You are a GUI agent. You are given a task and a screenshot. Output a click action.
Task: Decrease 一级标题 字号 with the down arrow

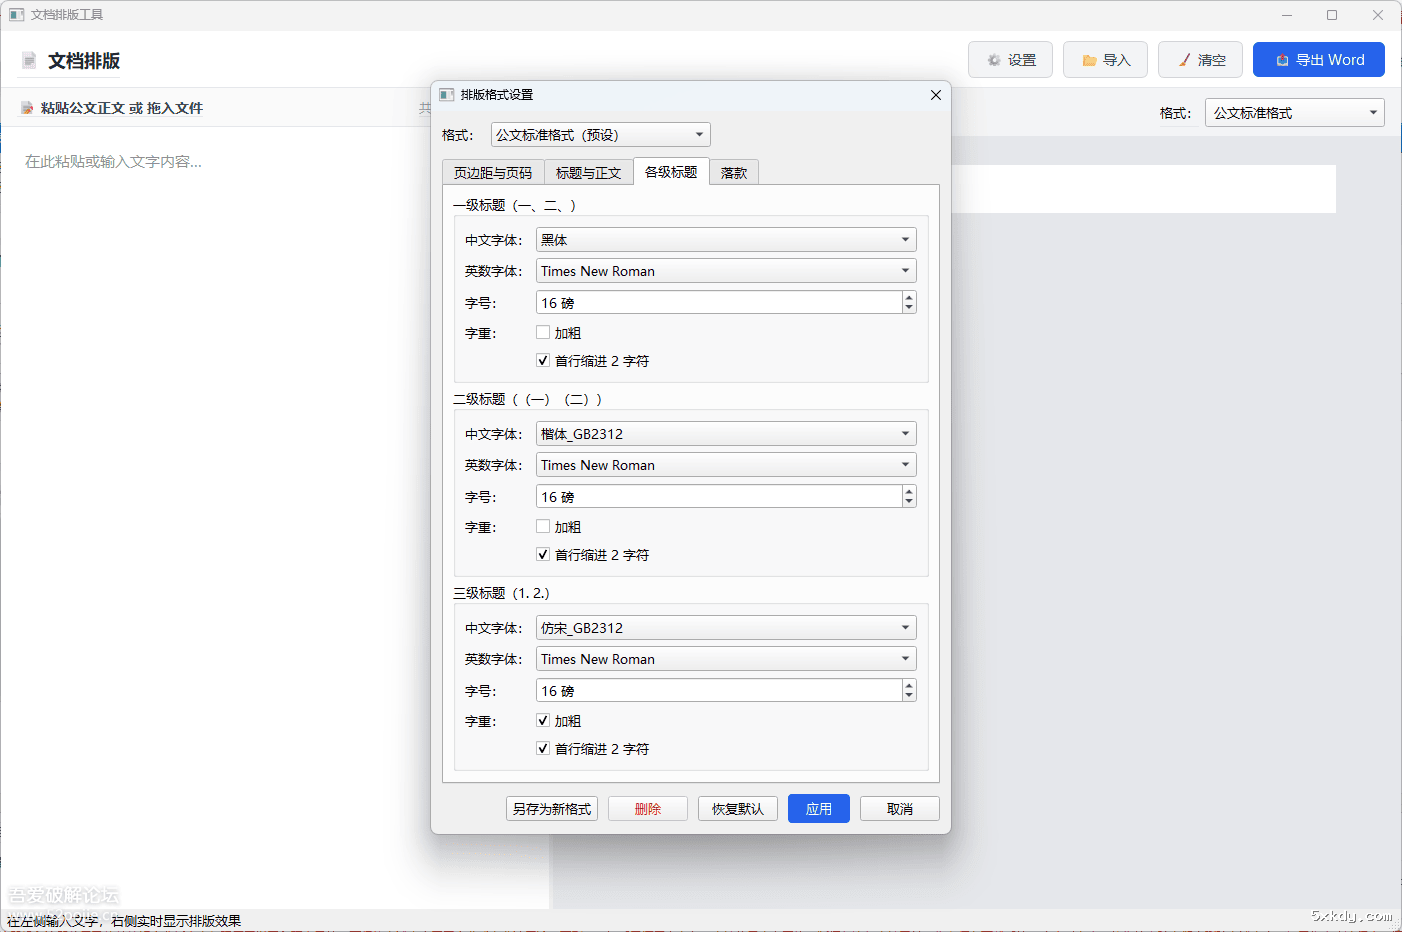(909, 308)
